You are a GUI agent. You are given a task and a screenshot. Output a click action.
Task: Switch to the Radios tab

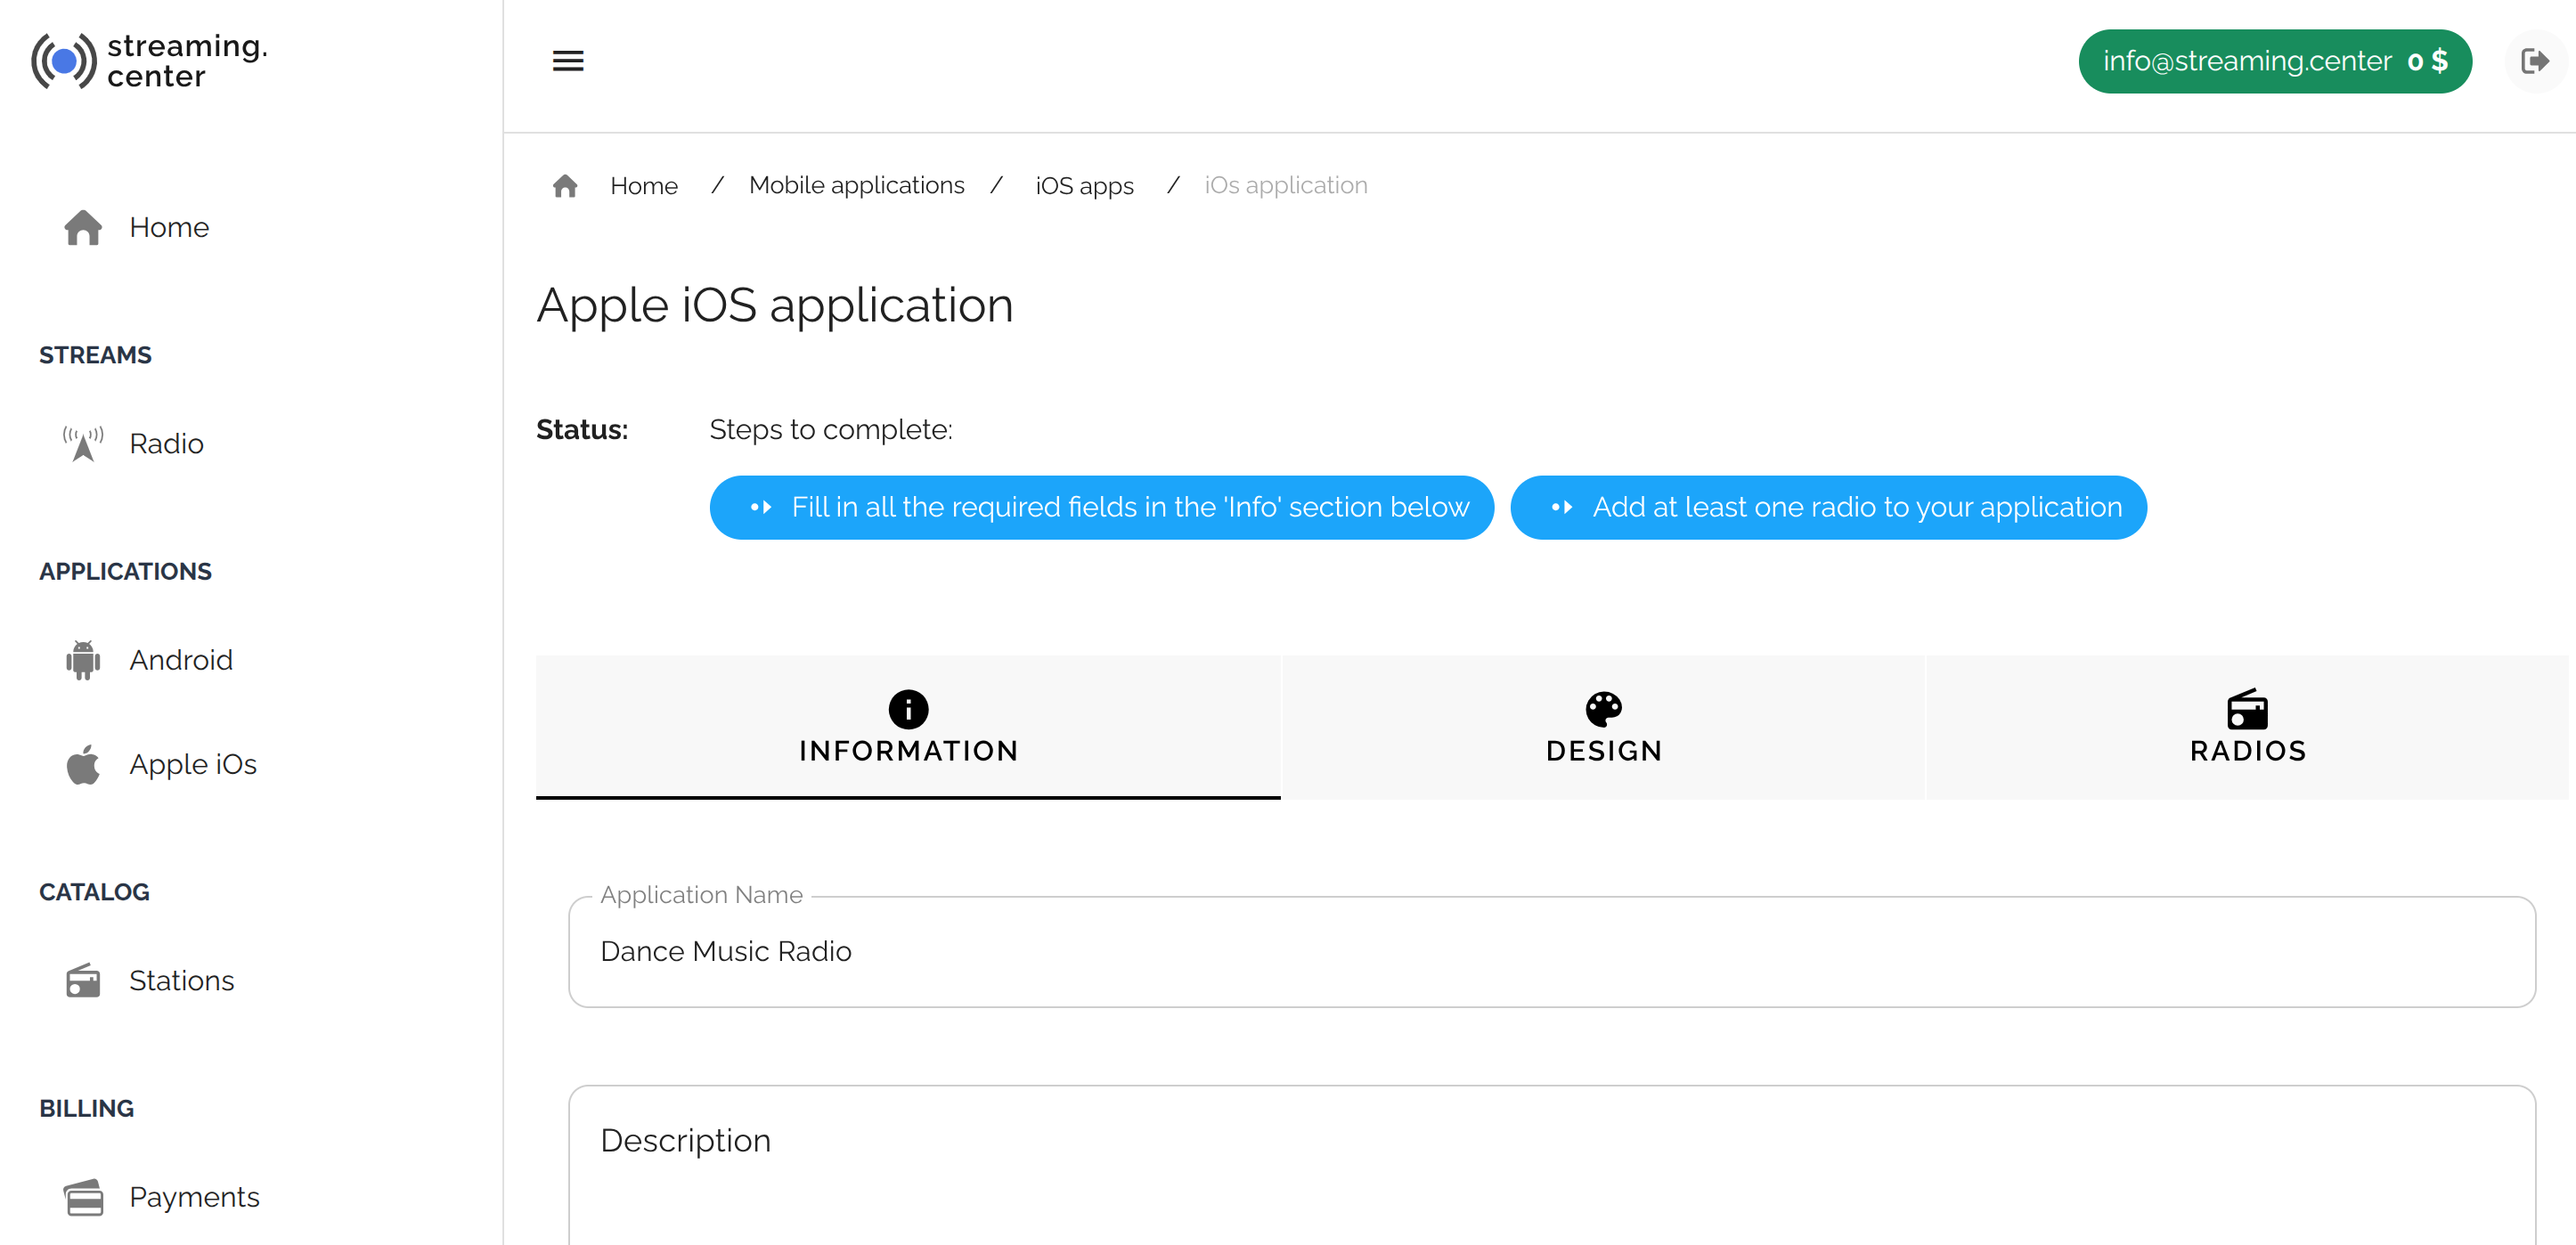click(x=2247, y=727)
